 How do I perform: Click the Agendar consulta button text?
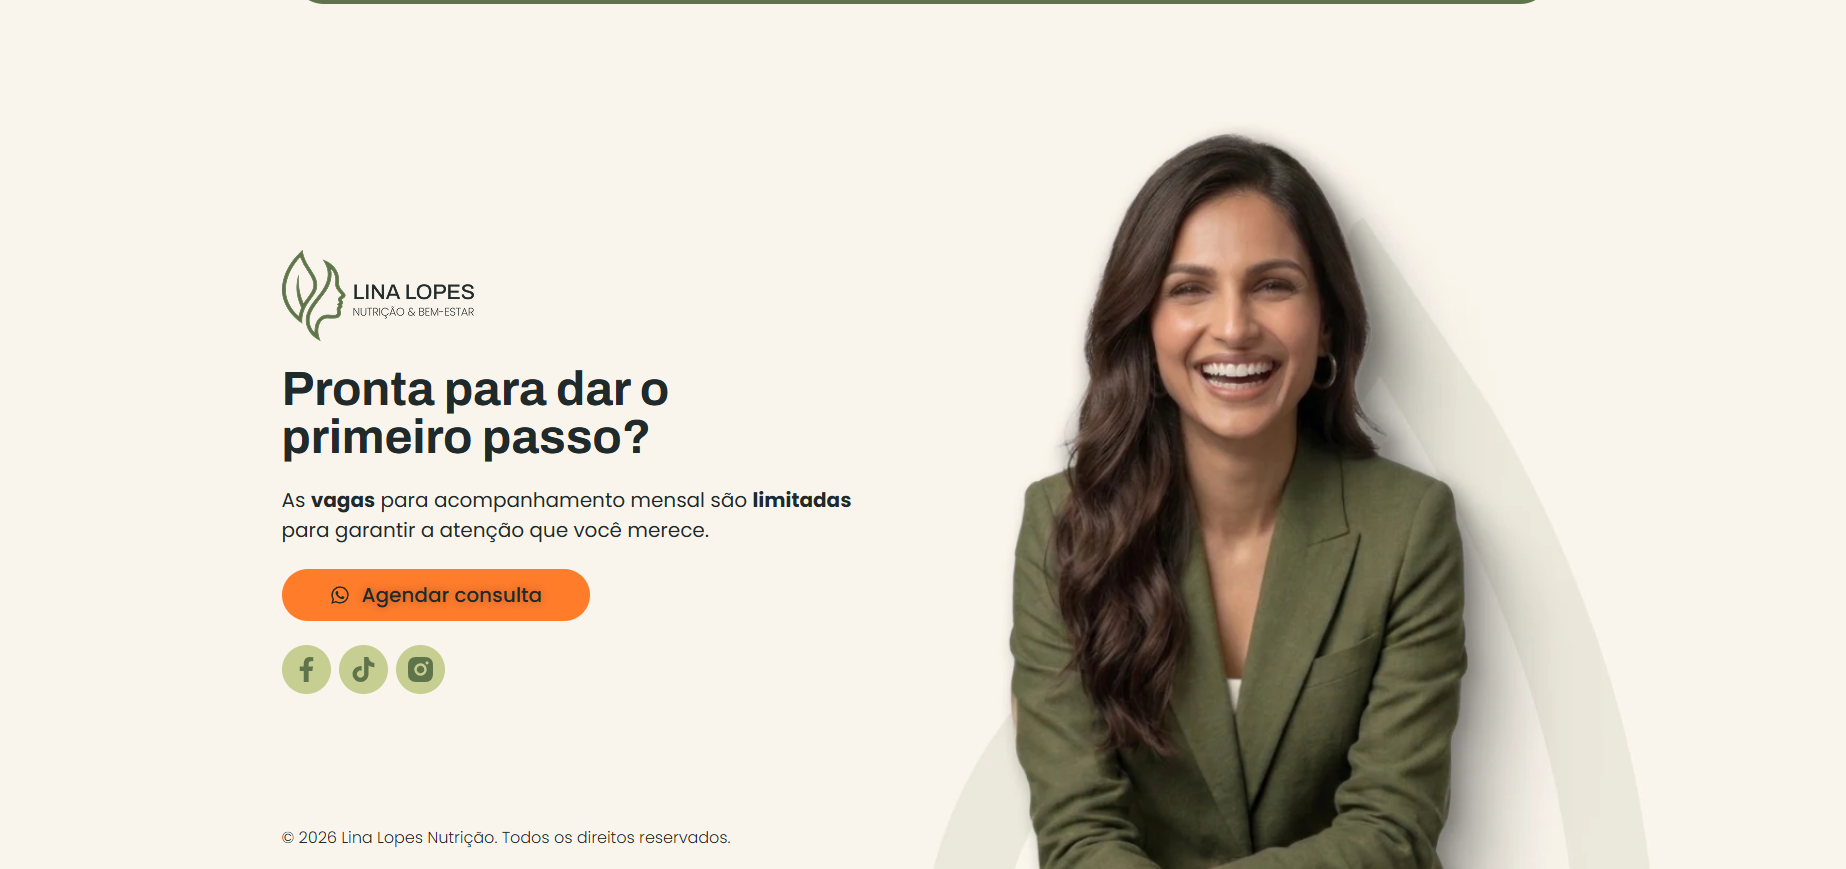coord(451,595)
